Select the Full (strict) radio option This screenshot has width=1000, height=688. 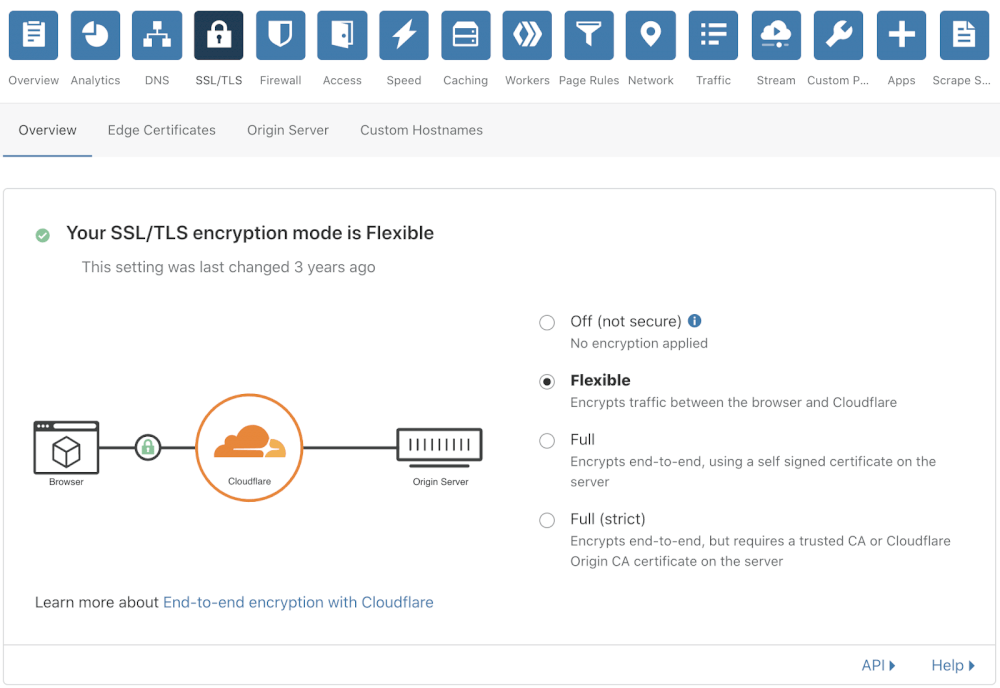547,520
